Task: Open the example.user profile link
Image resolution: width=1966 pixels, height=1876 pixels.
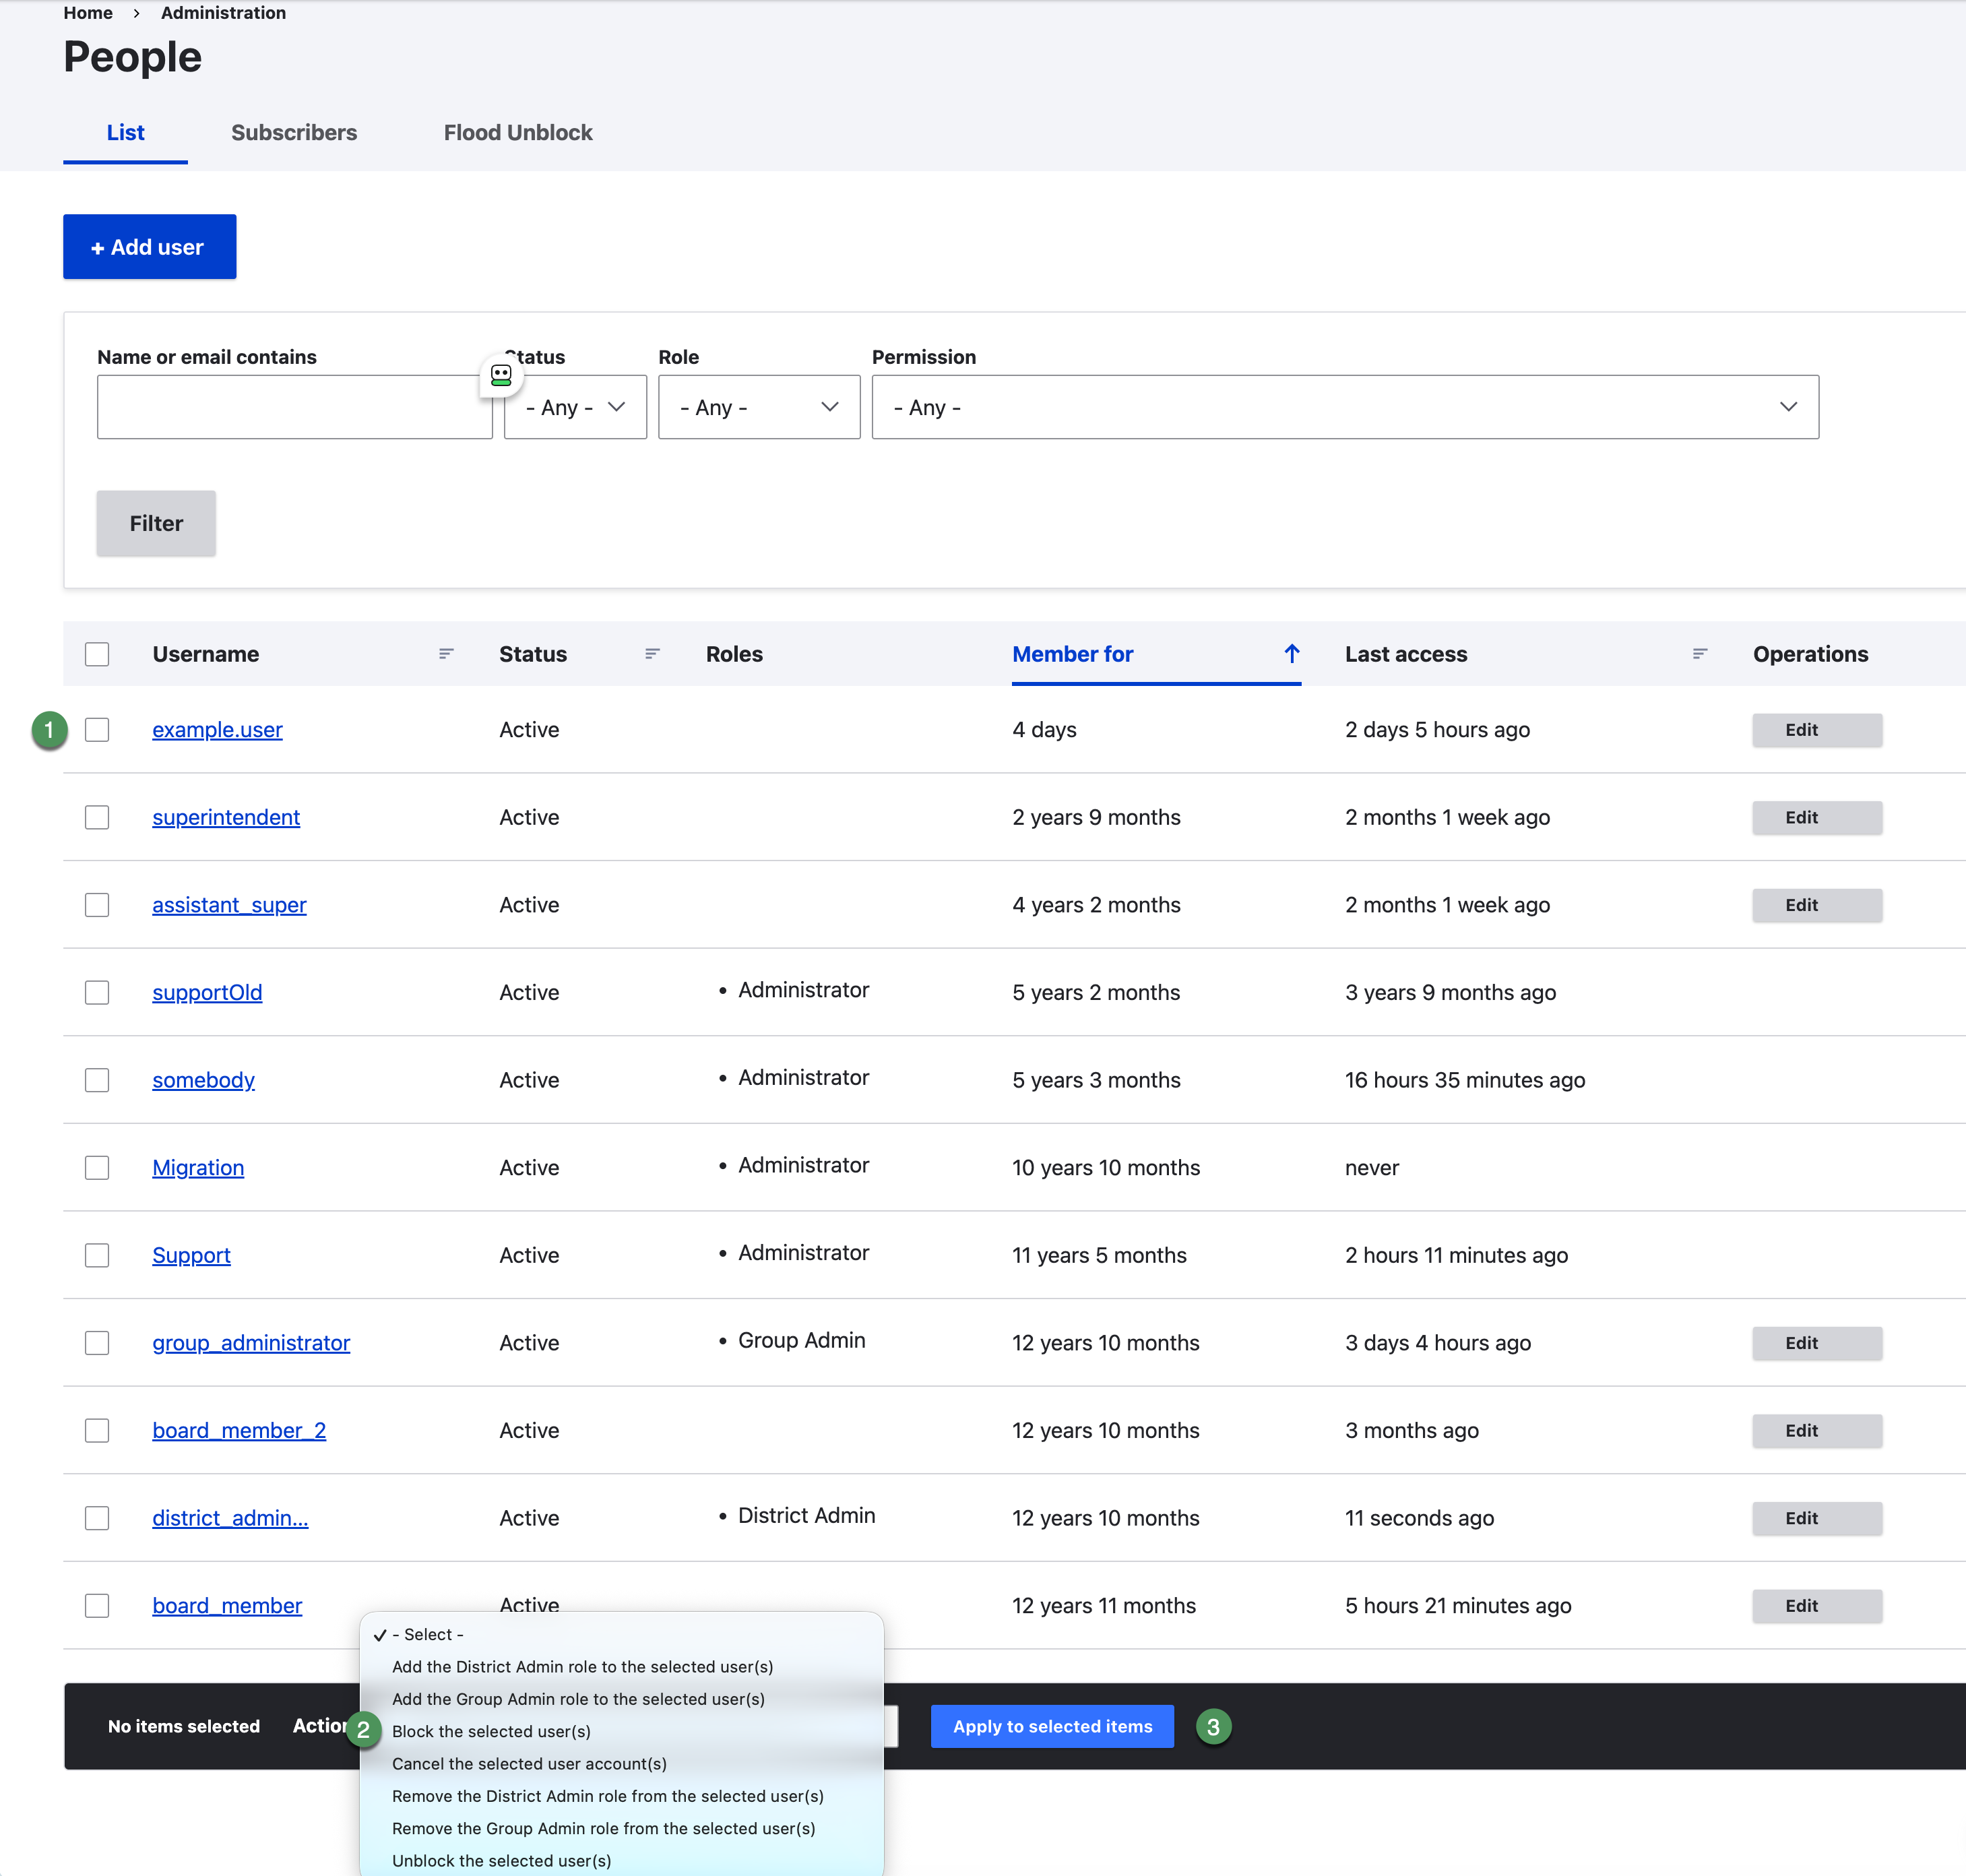Action: 217,730
